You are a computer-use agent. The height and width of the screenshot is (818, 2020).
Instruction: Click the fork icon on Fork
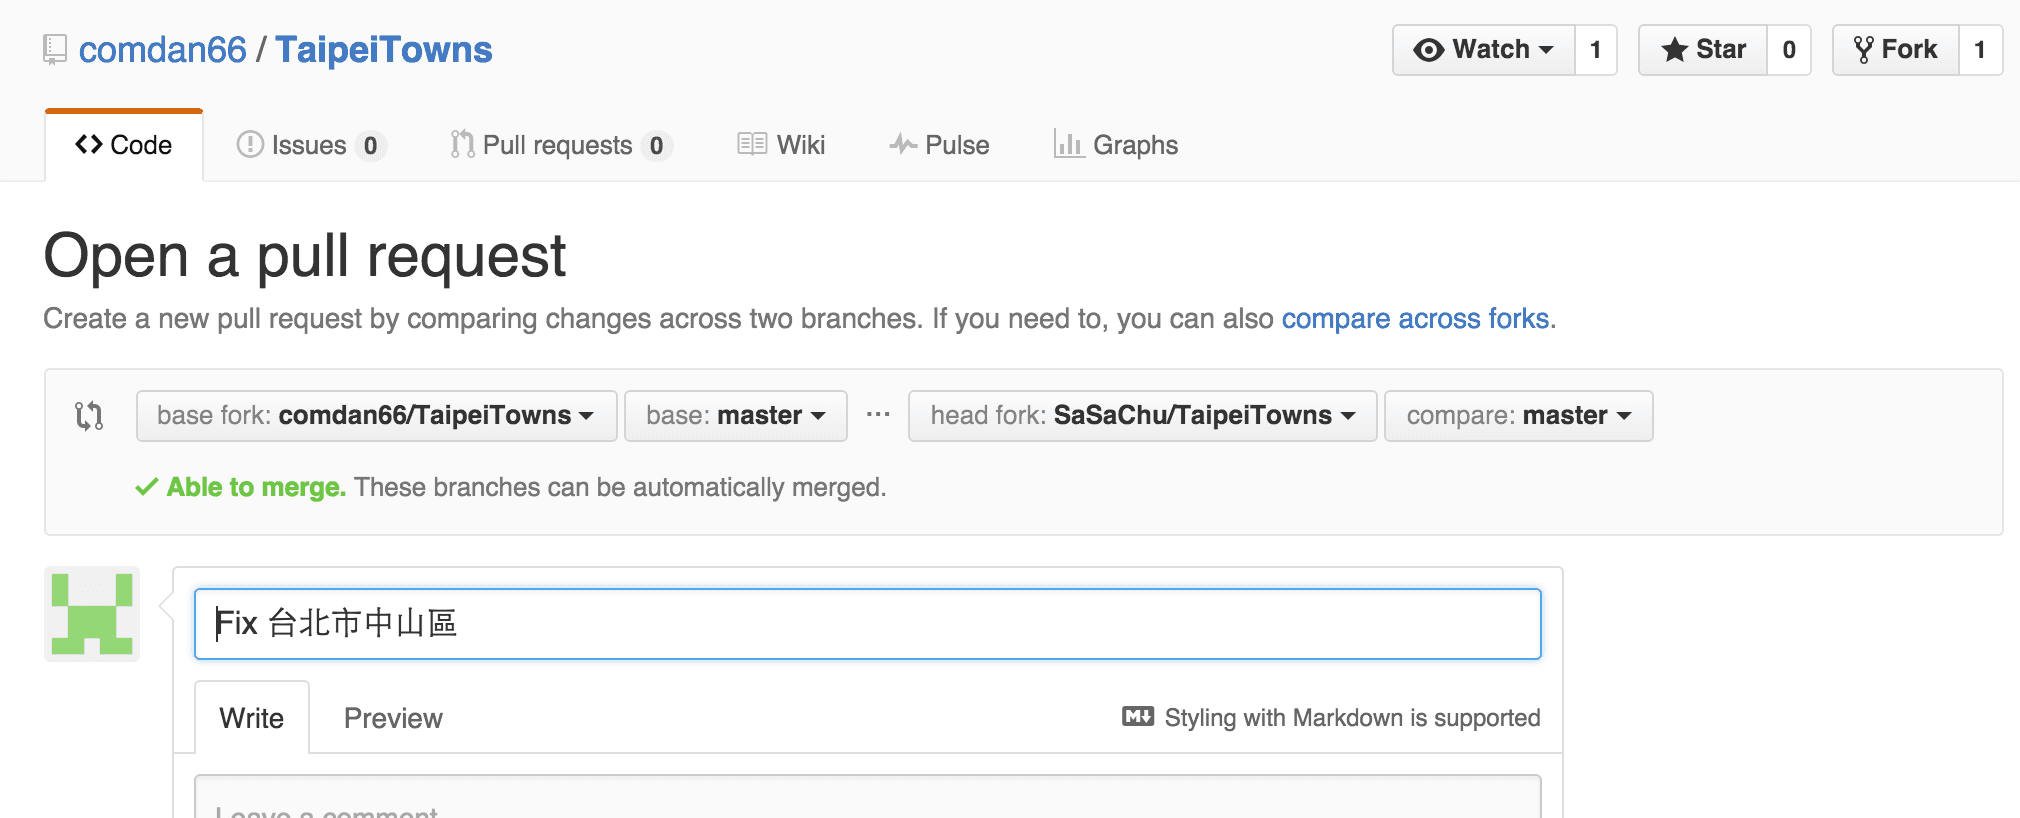point(1864,50)
